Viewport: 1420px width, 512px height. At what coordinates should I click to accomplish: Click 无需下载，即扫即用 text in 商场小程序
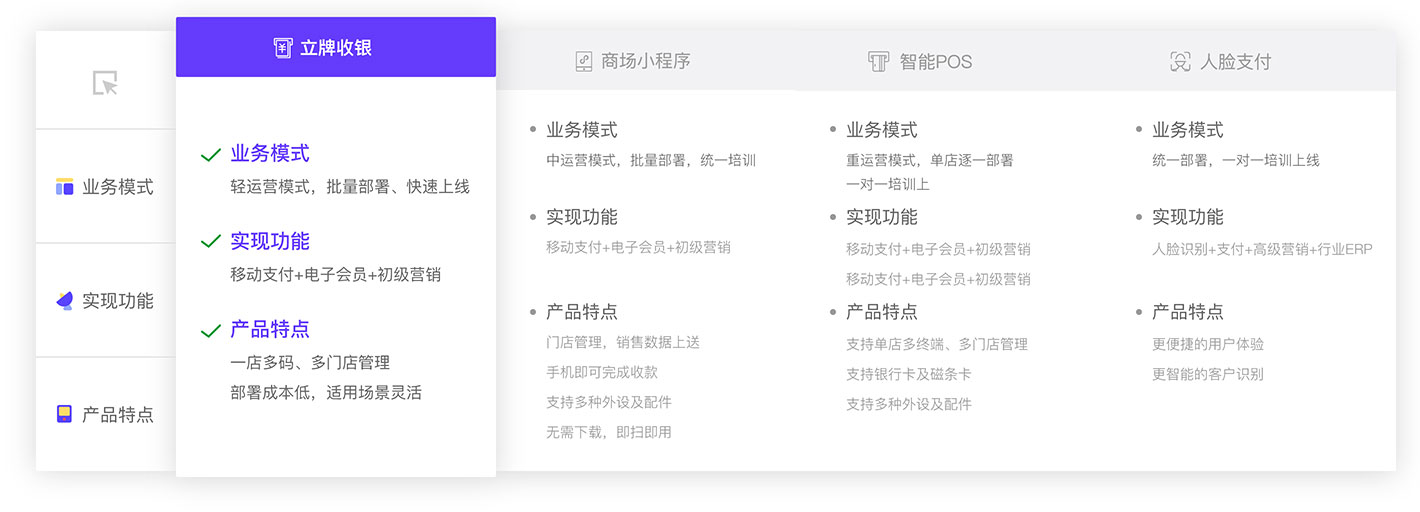(x=609, y=432)
